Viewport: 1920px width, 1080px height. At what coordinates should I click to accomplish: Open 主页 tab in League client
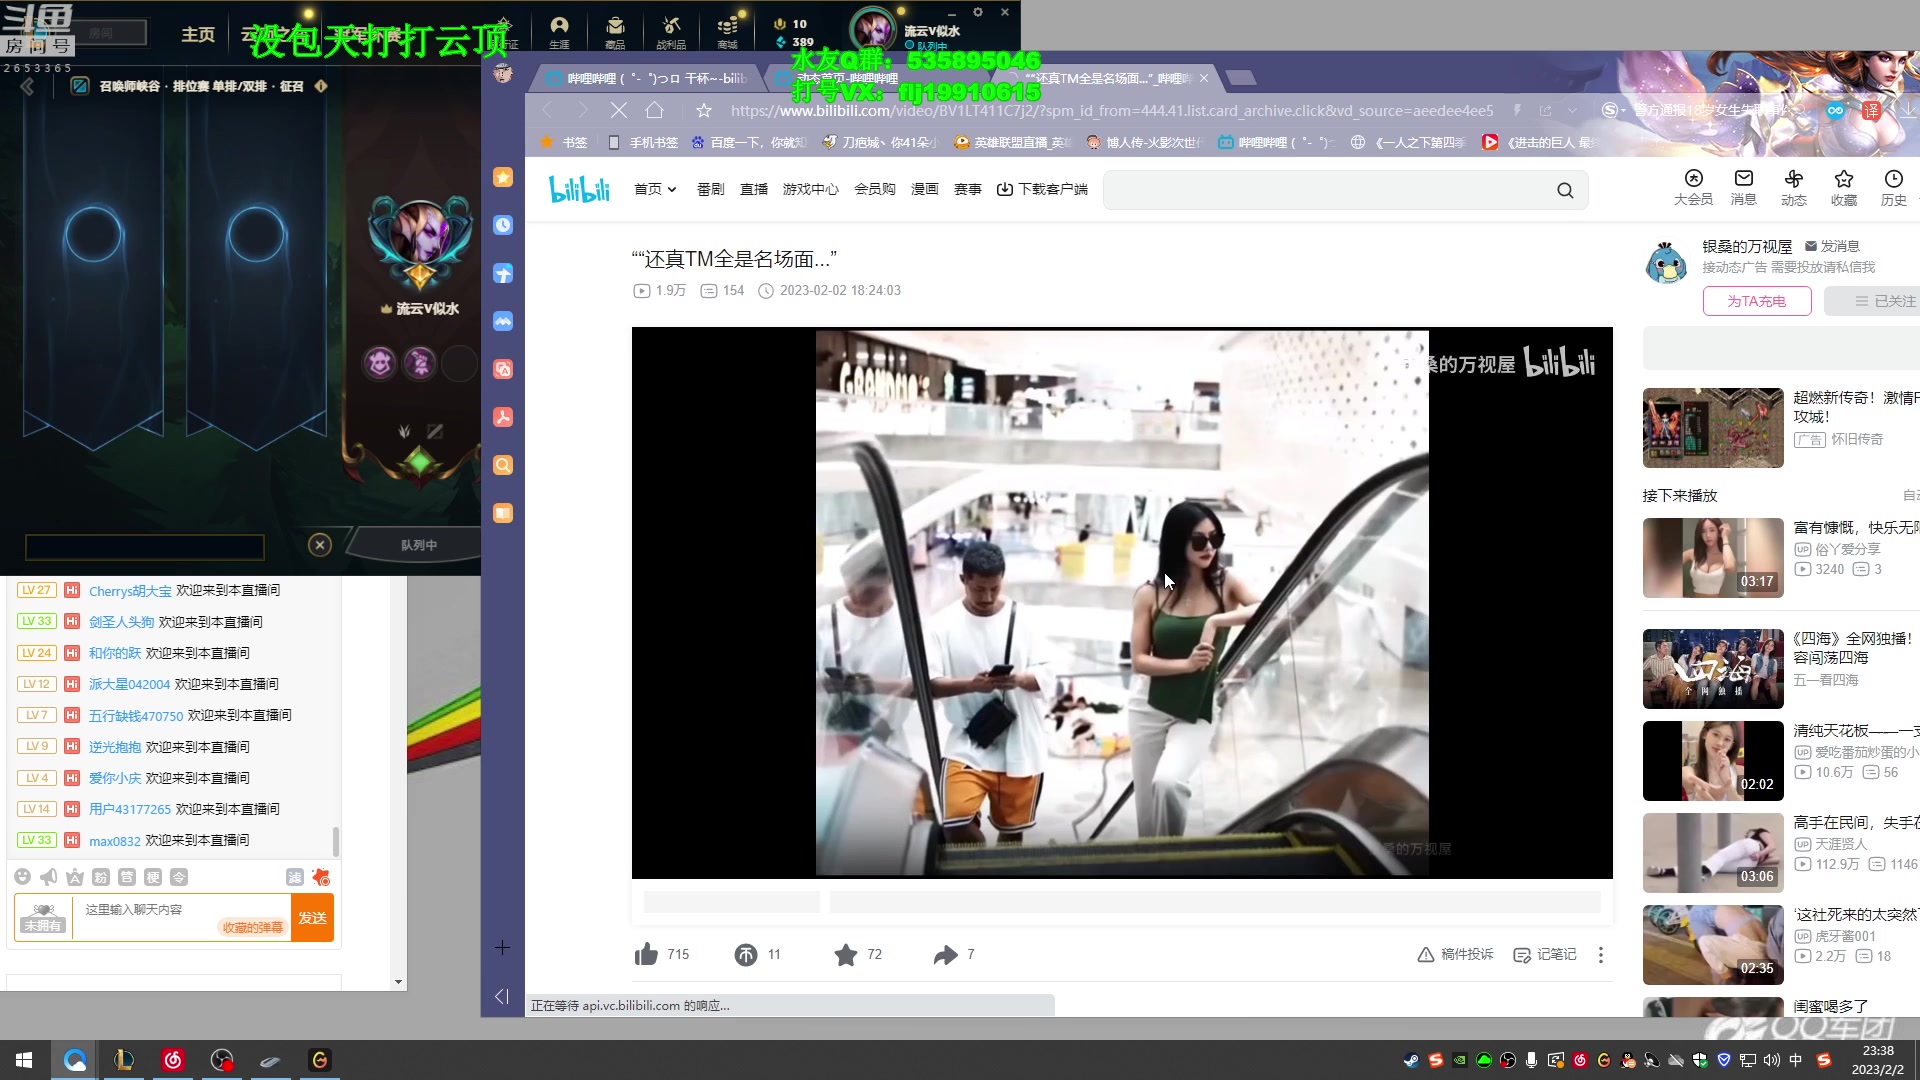point(198,34)
